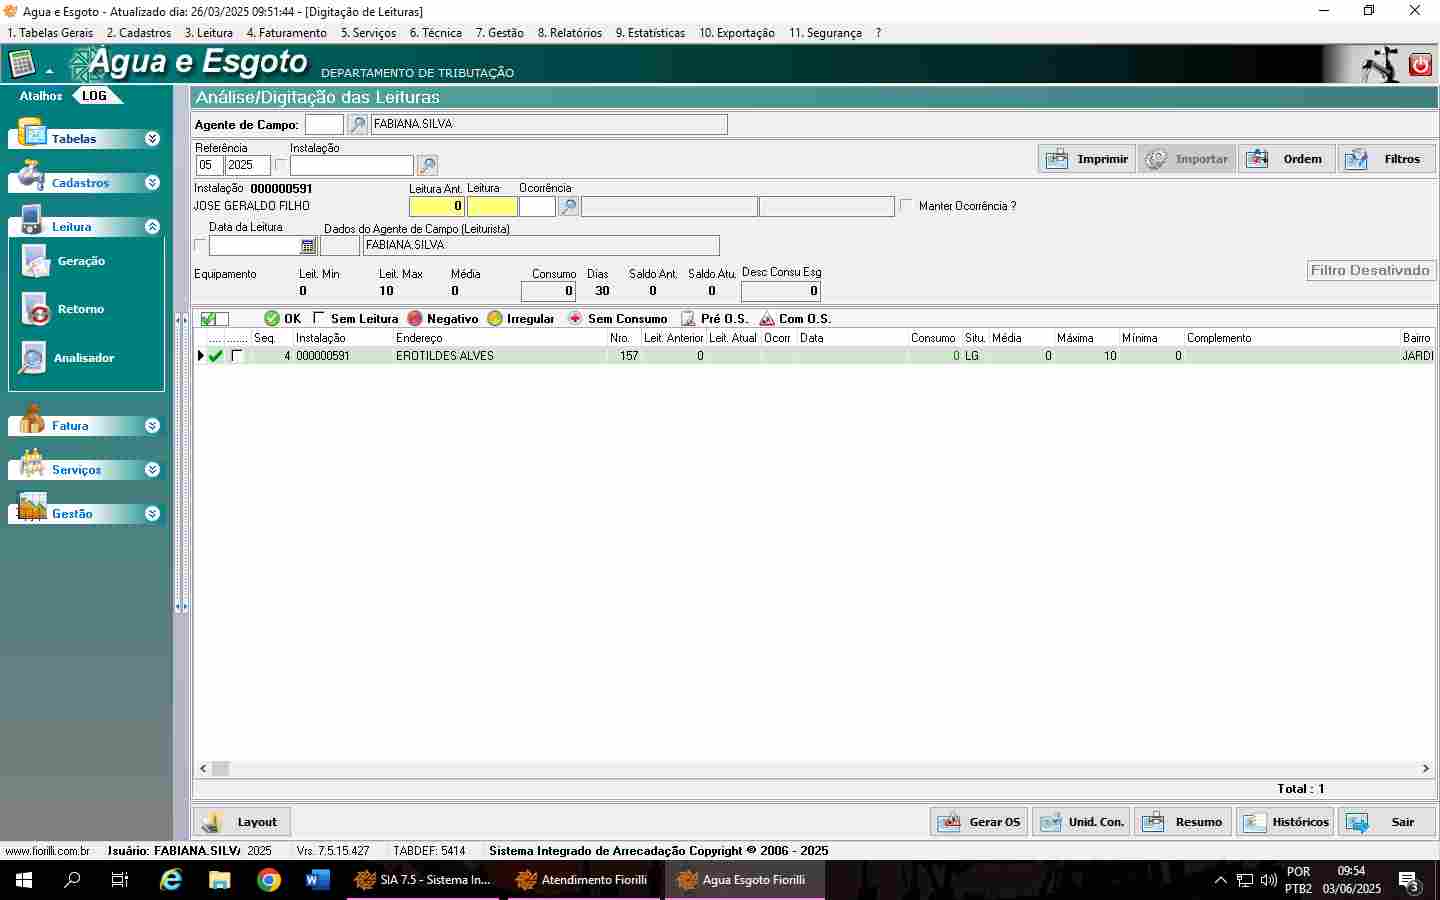Toggle the Sem Leitura checkbox
This screenshot has height=900, width=1440.
(319, 318)
